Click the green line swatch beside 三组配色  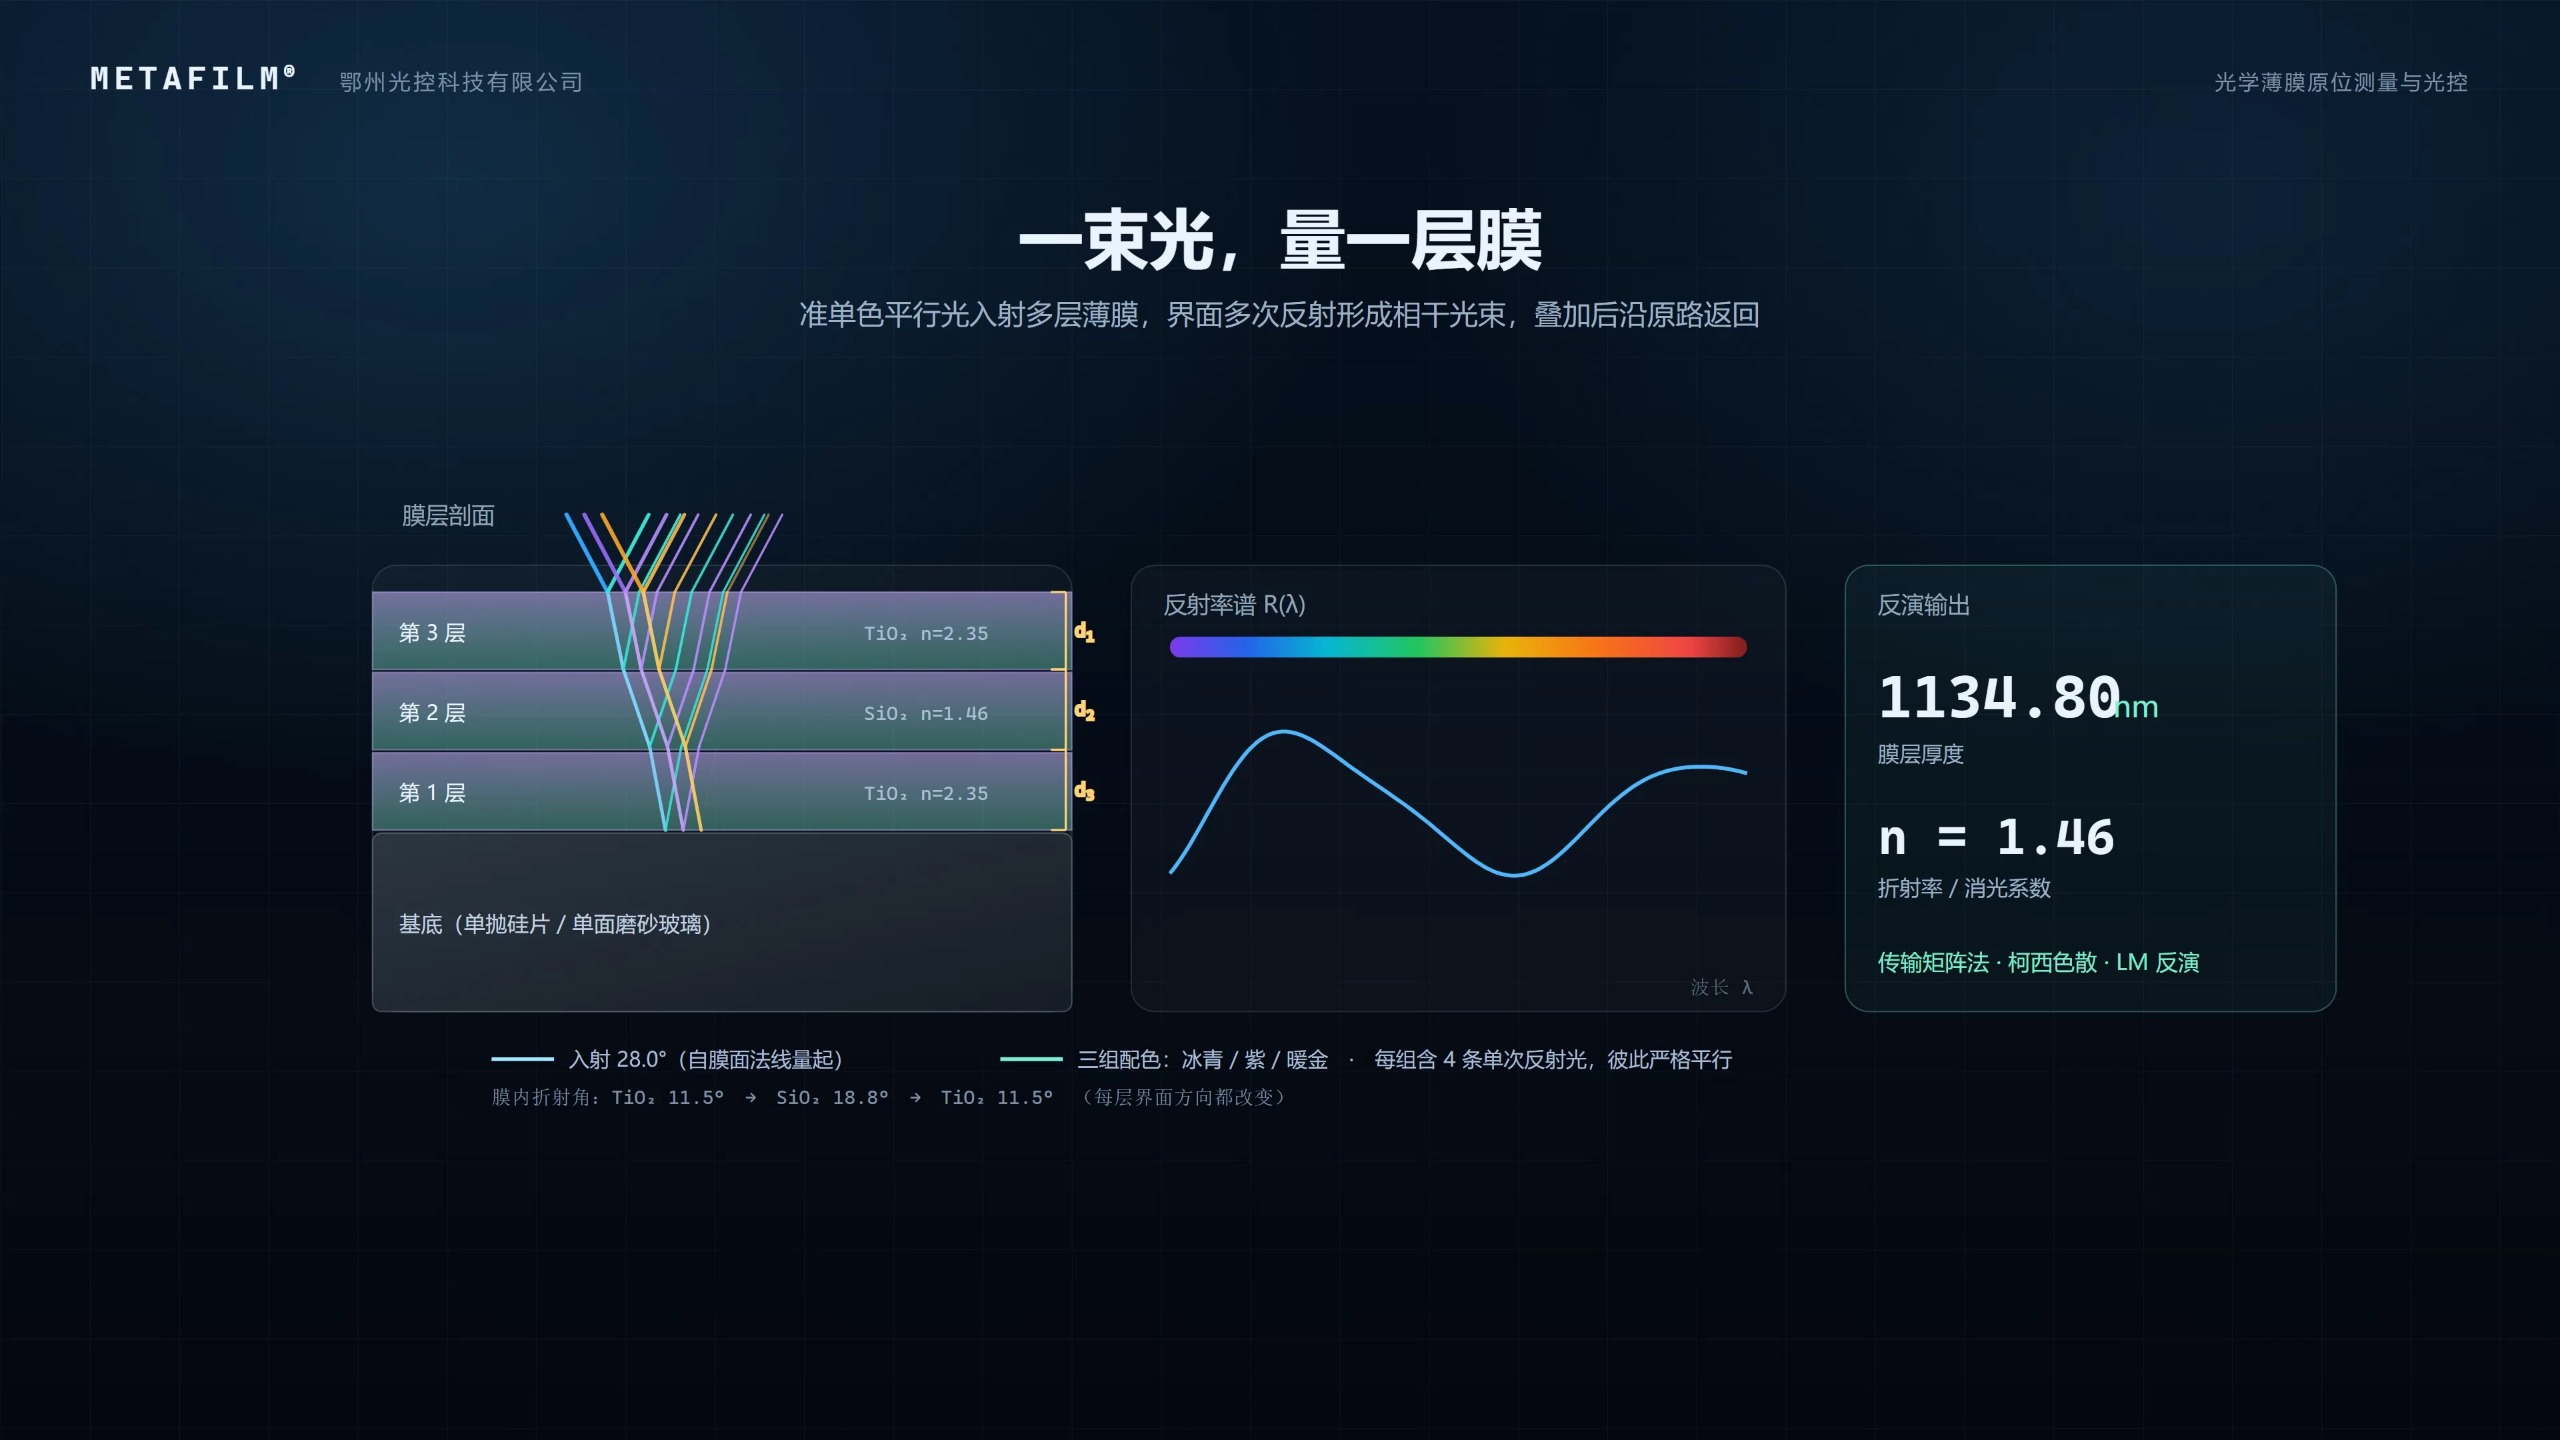point(1031,1059)
